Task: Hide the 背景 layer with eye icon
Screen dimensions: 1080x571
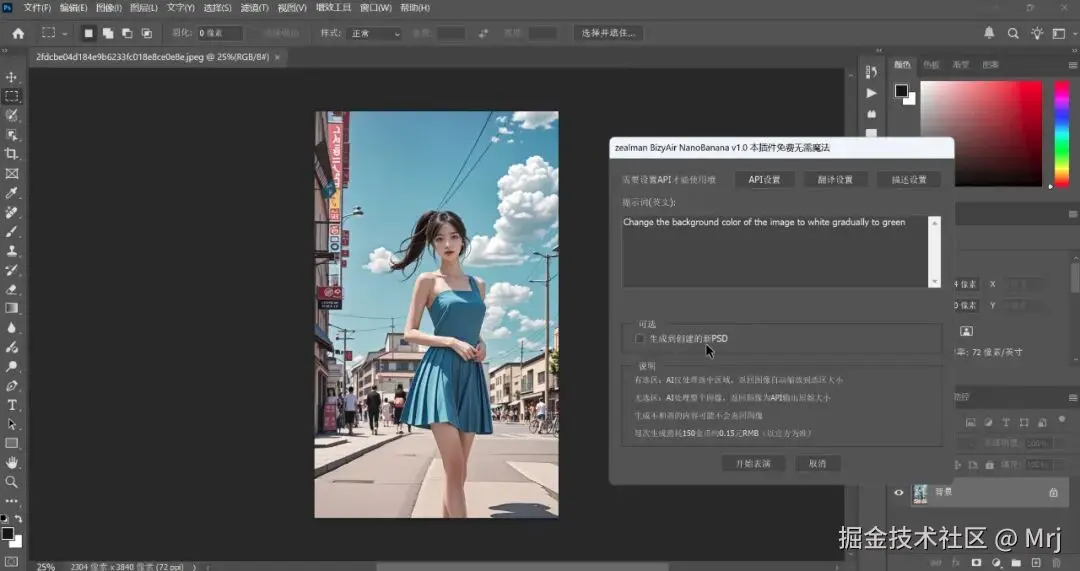Action: pyautogui.click(x=898, y=492)
